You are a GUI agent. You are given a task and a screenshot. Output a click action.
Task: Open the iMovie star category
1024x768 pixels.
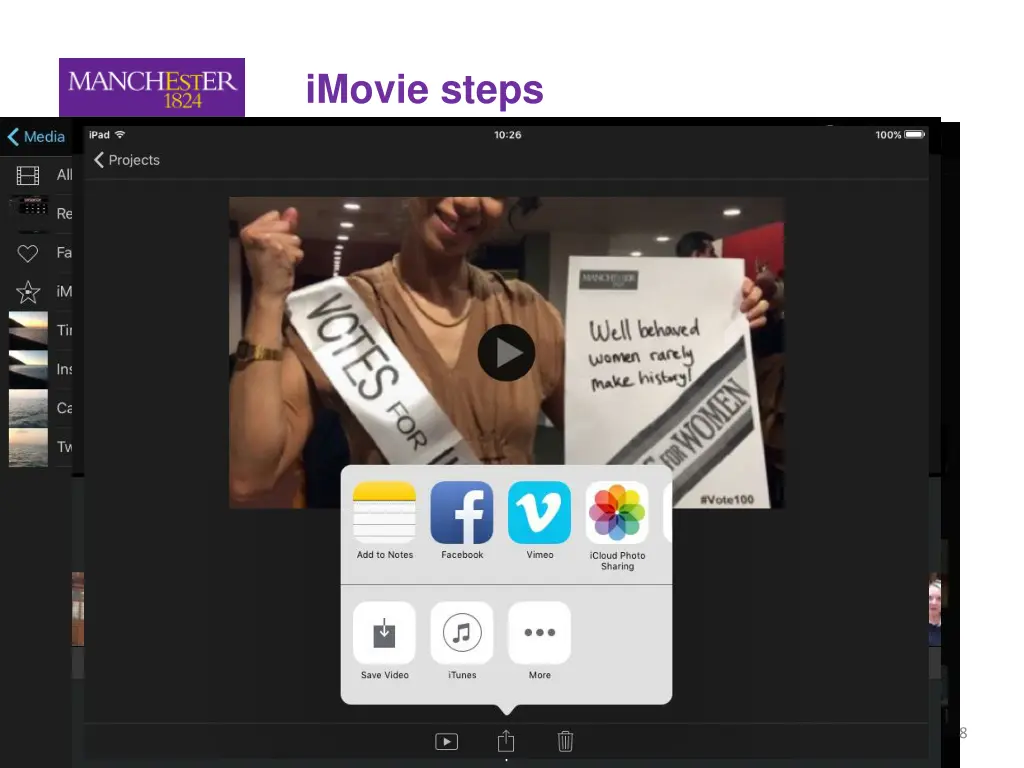[x=27, y=292]
